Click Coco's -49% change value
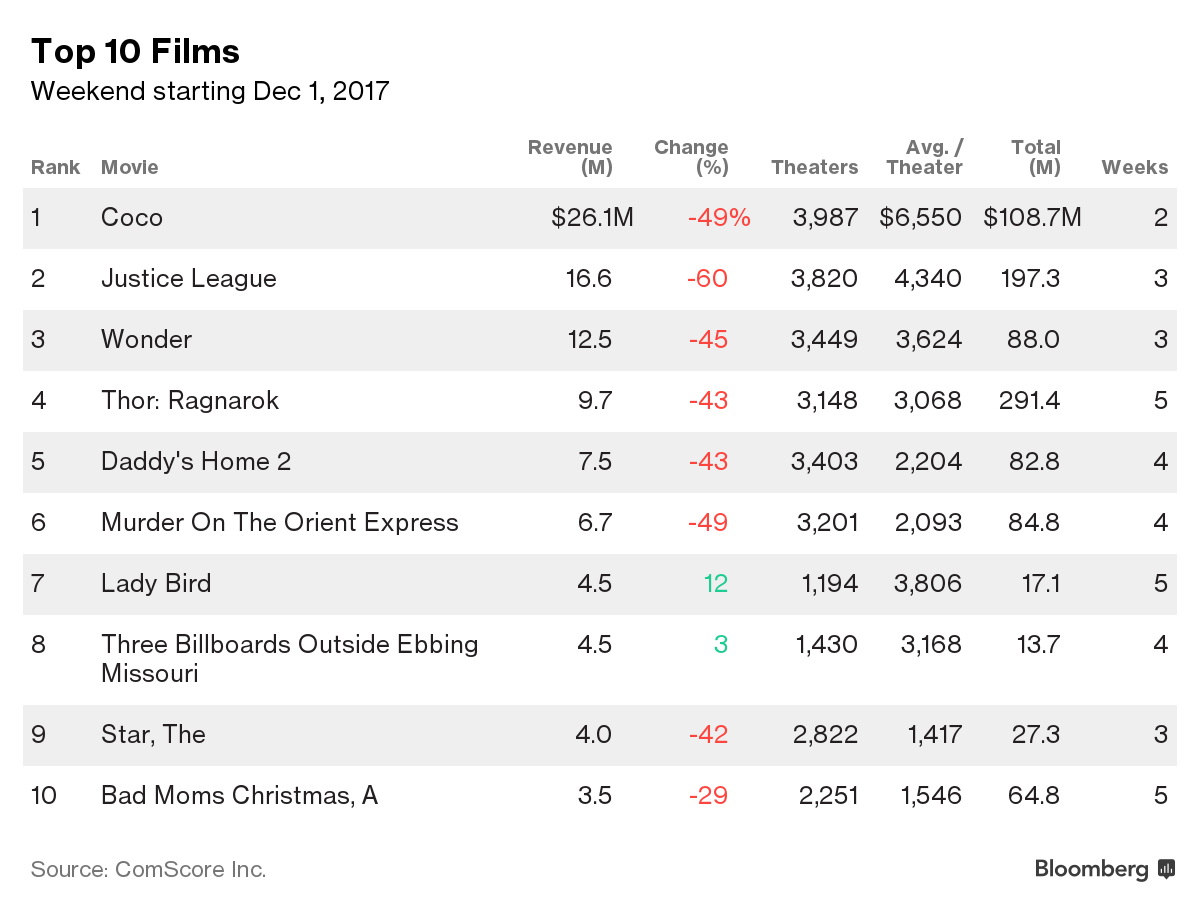Screen dimensions: 1200x913 pos(718,218)
